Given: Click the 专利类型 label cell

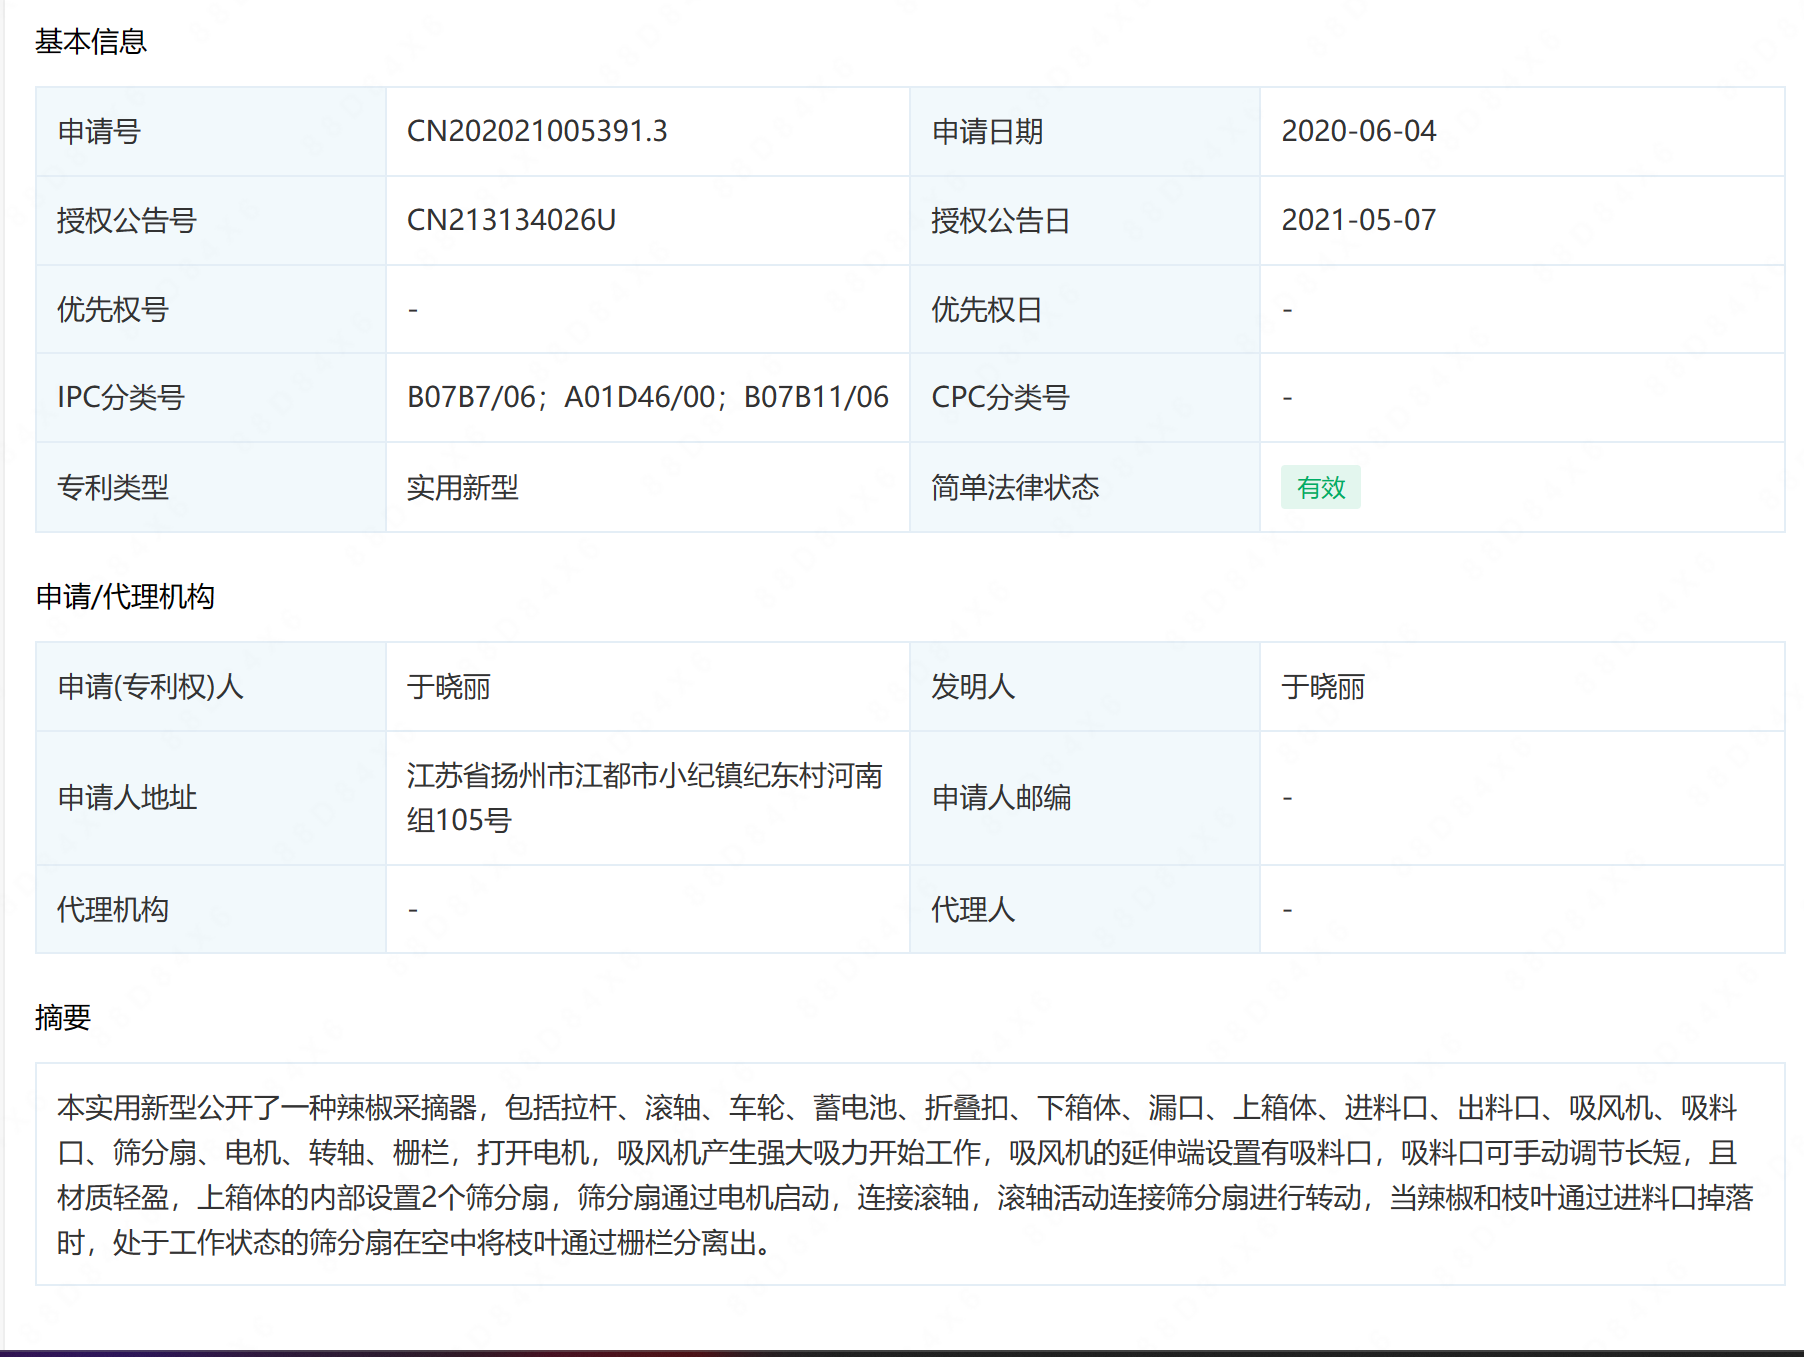Looking at the screenshot, I should click(x=211, y=488).
